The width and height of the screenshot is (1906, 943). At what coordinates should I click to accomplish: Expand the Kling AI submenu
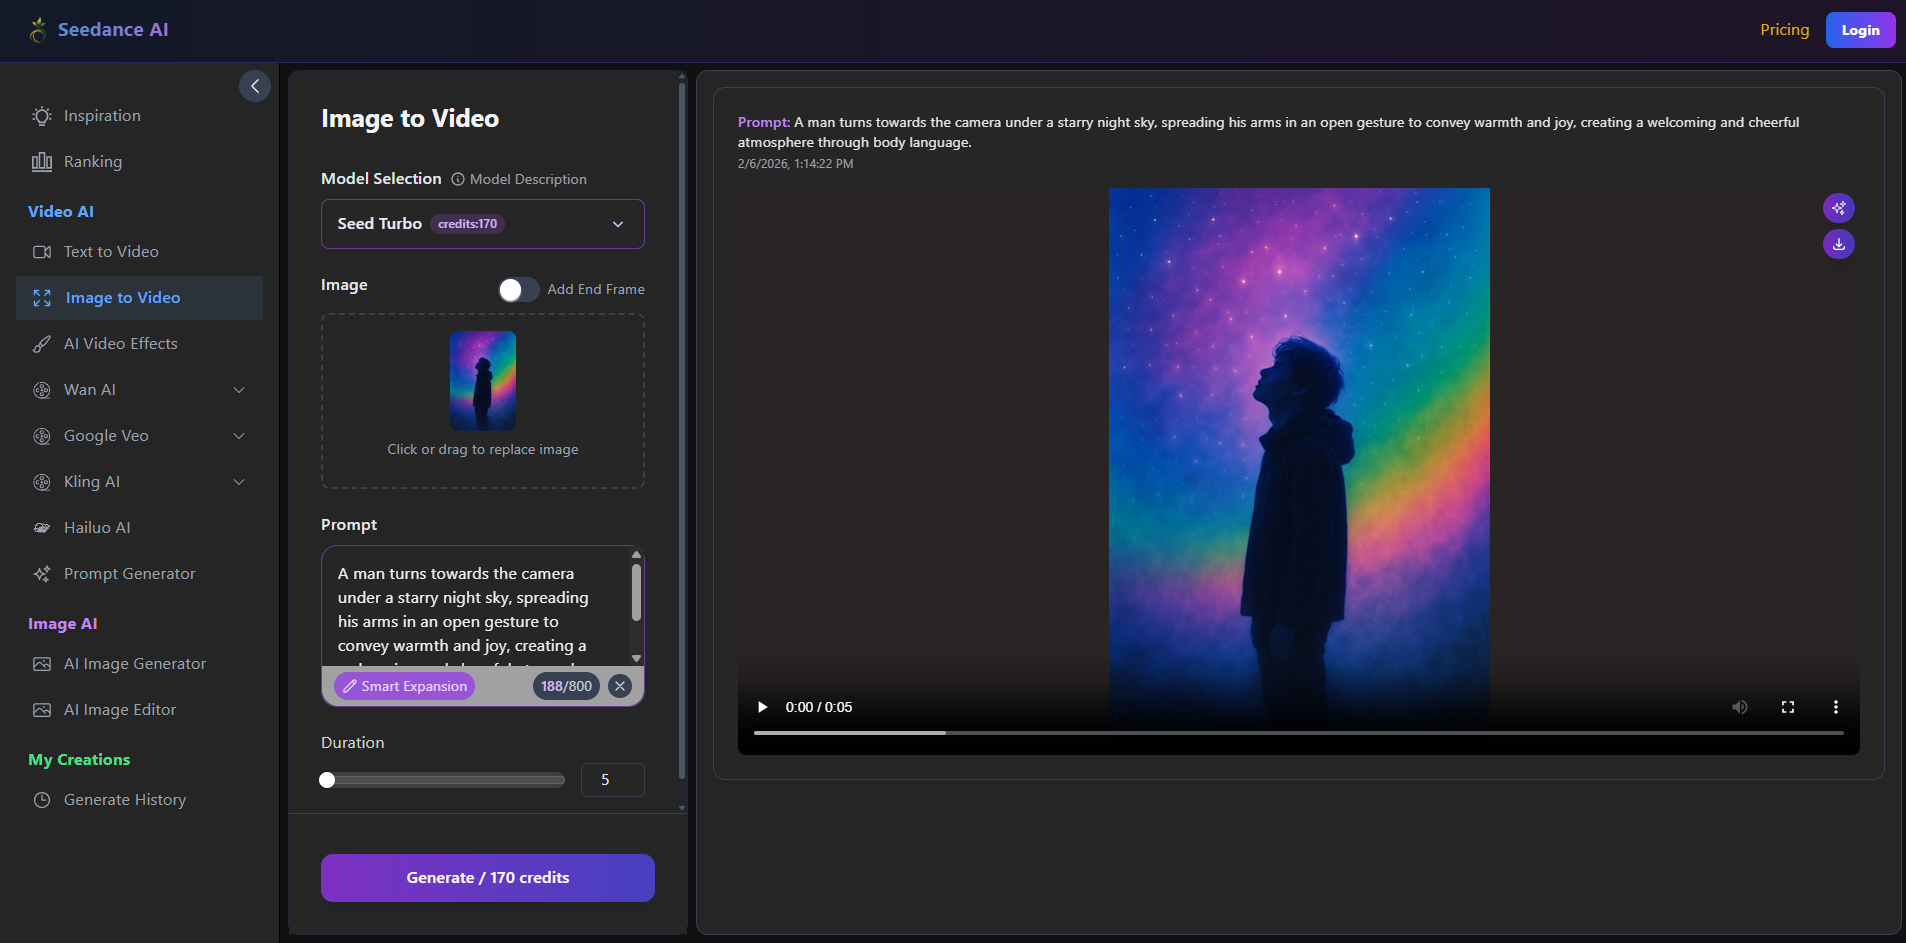239,482
